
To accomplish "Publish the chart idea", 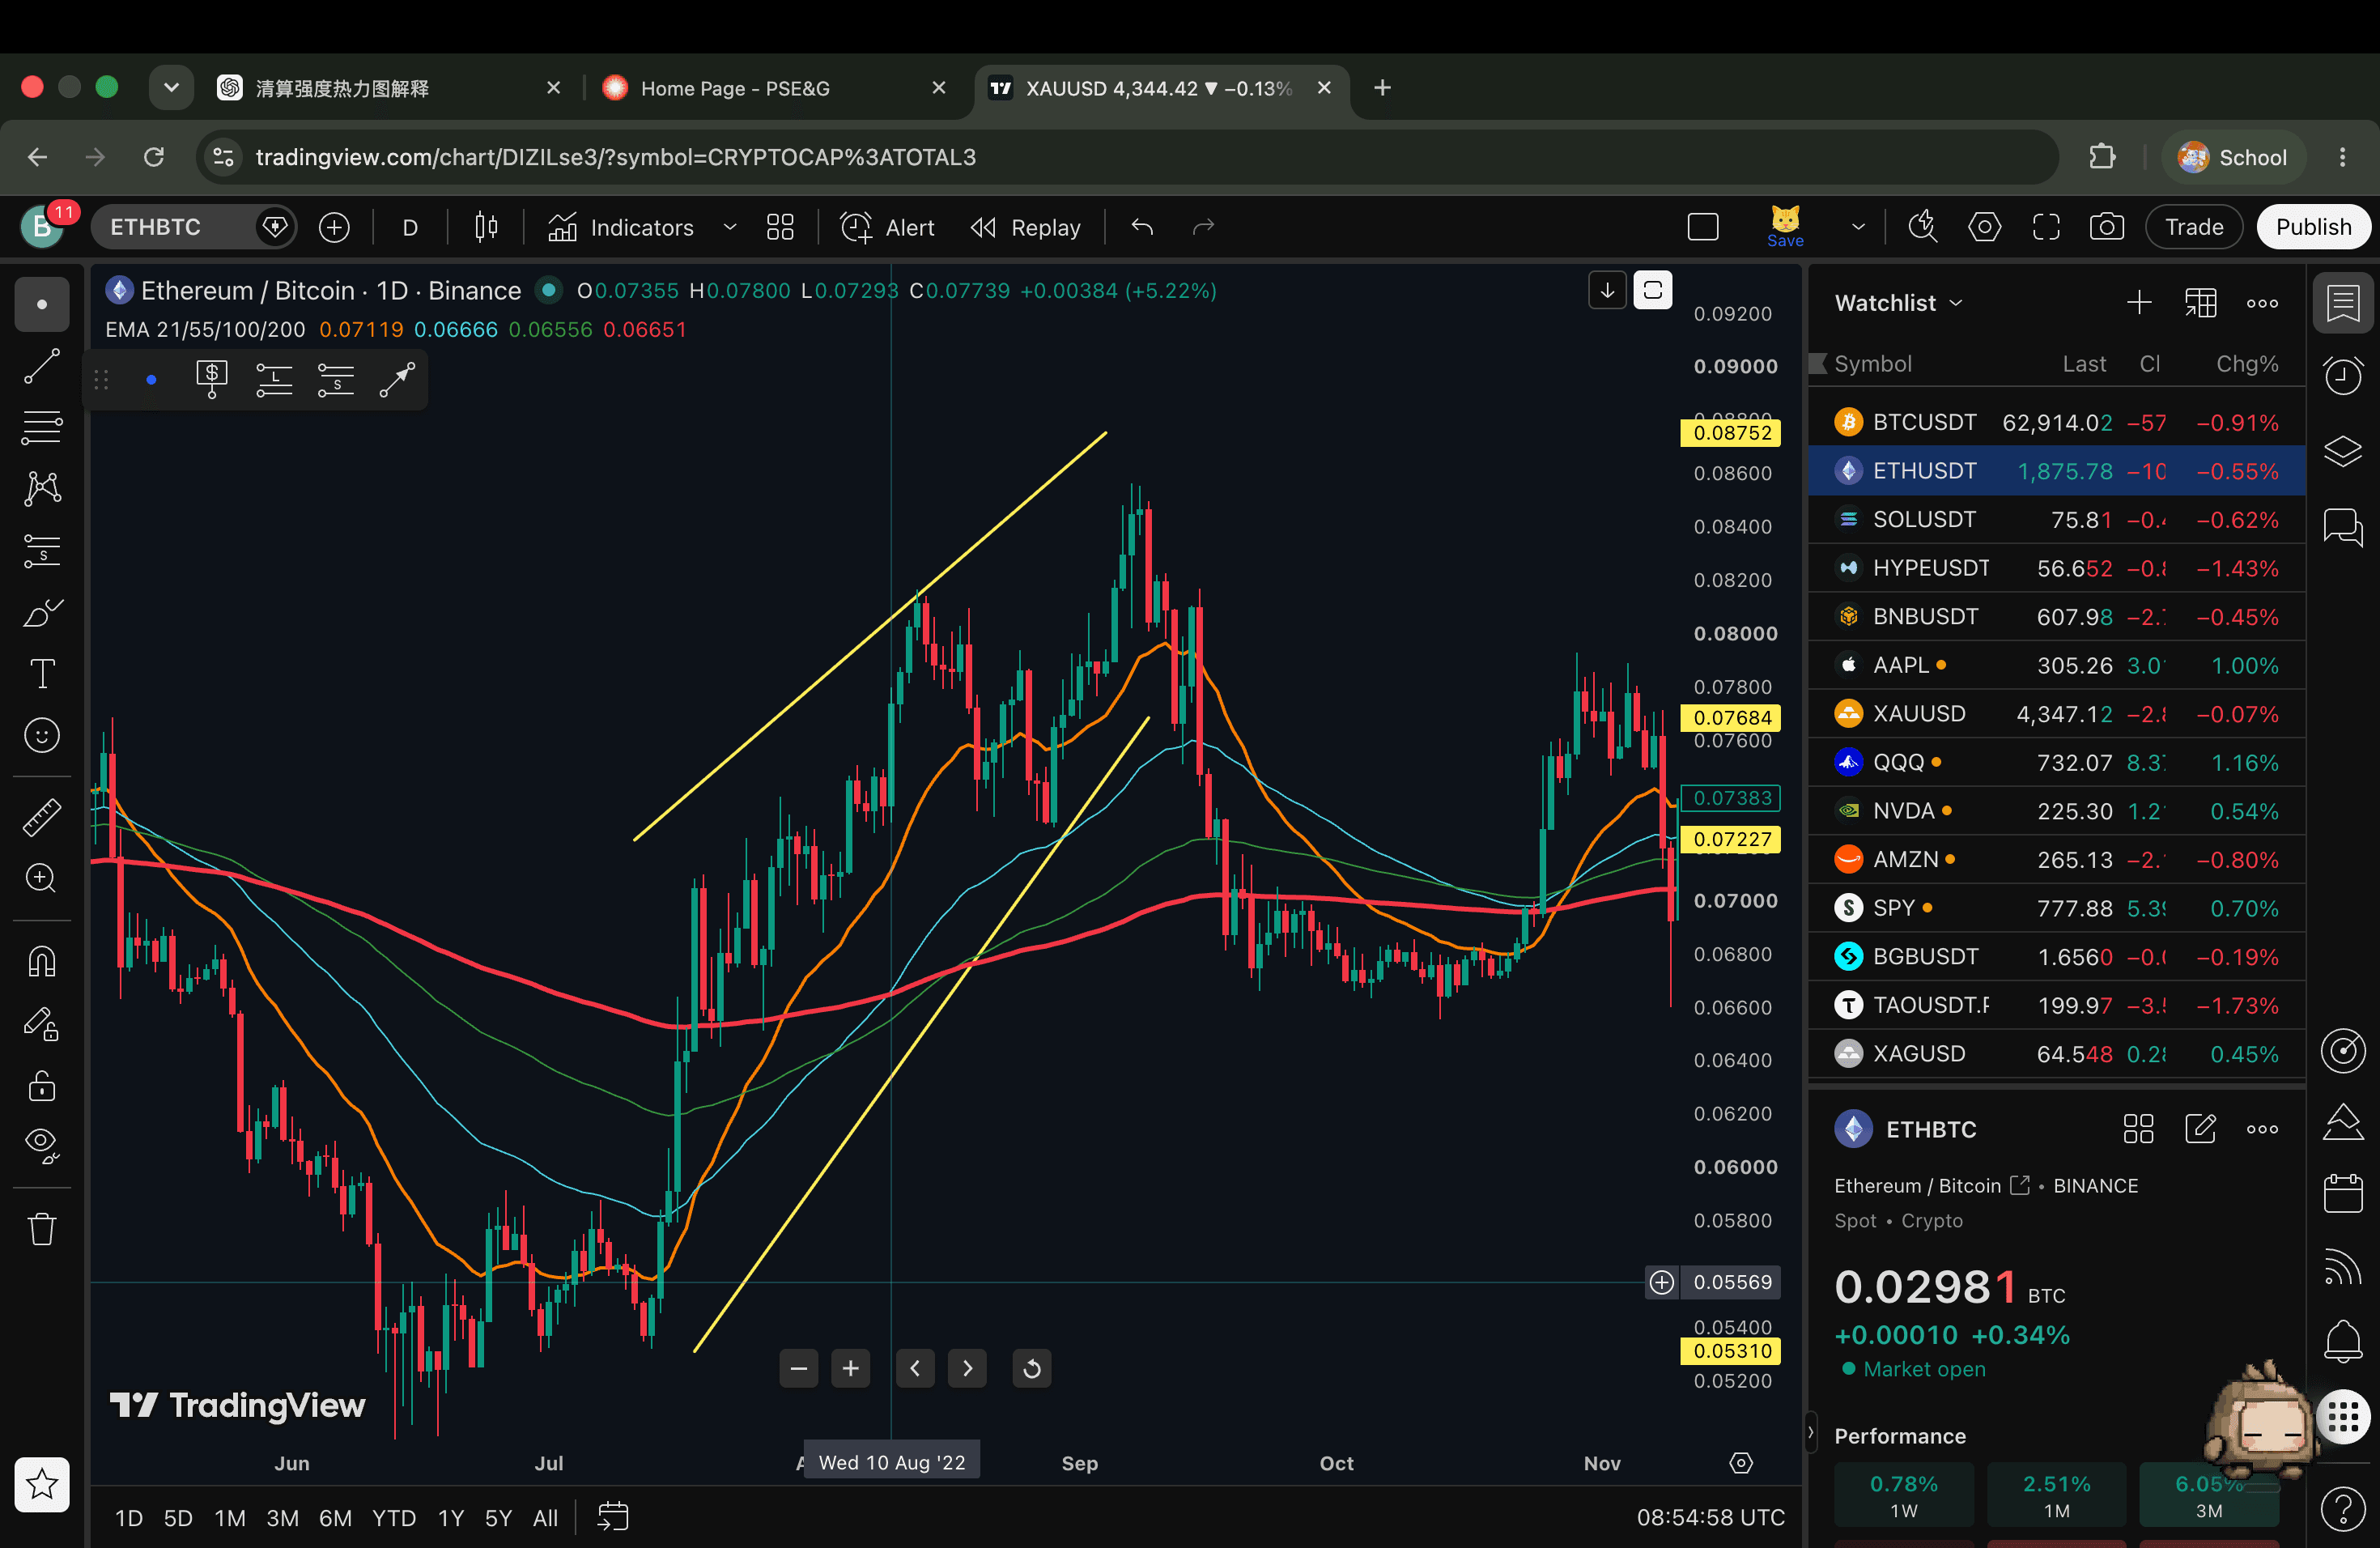I will [2313, 227].
